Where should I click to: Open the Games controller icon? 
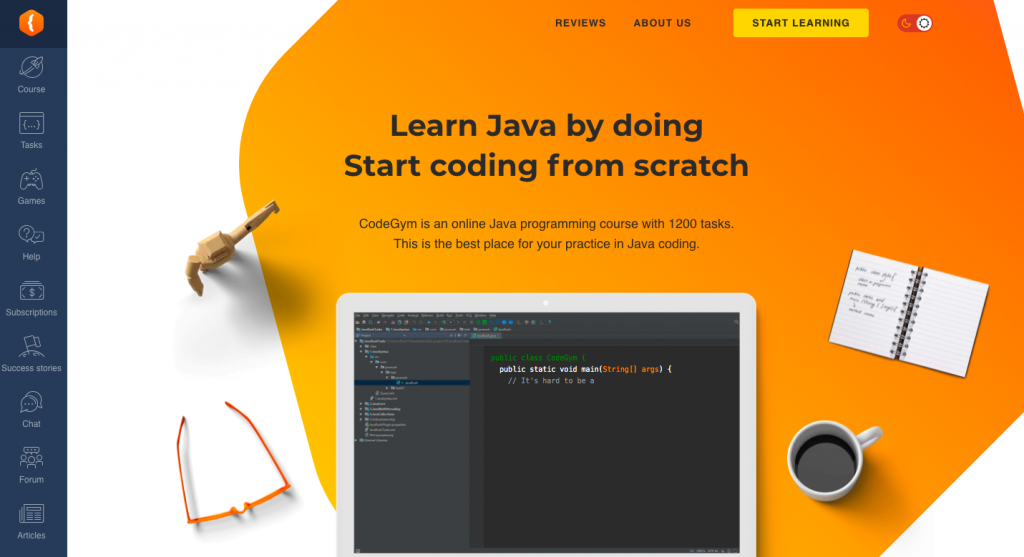pos(32,180)
